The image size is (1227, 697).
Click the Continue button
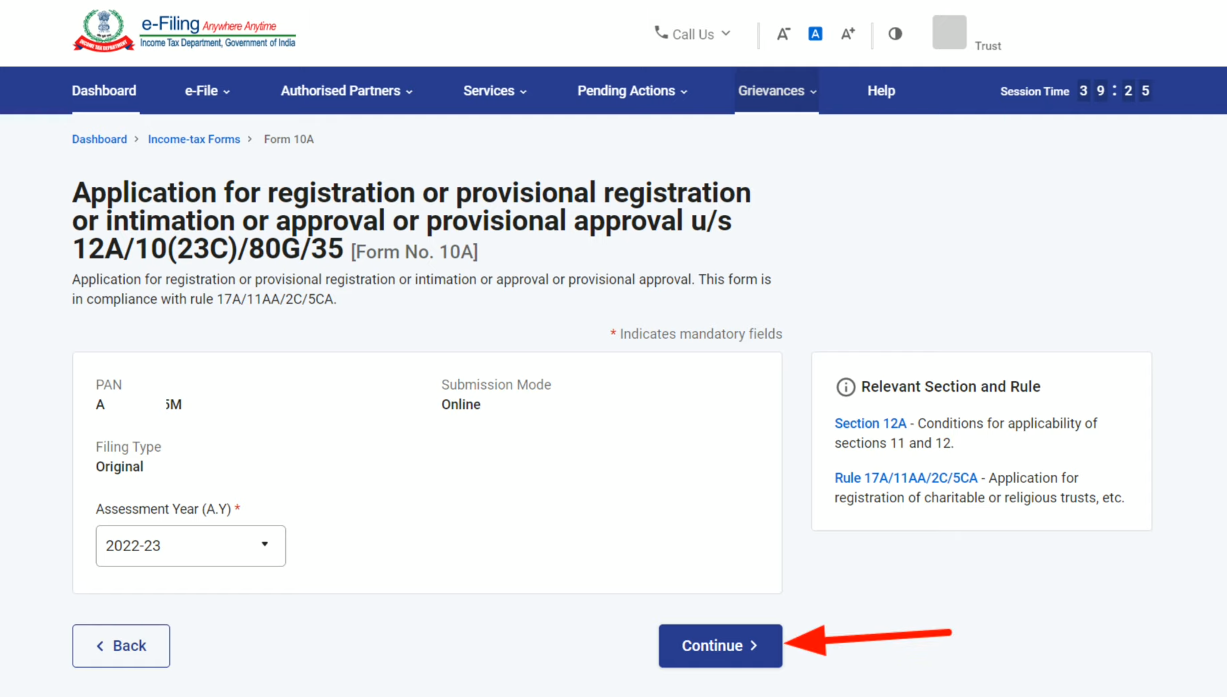pyautogui.click(x=720, y=646)
